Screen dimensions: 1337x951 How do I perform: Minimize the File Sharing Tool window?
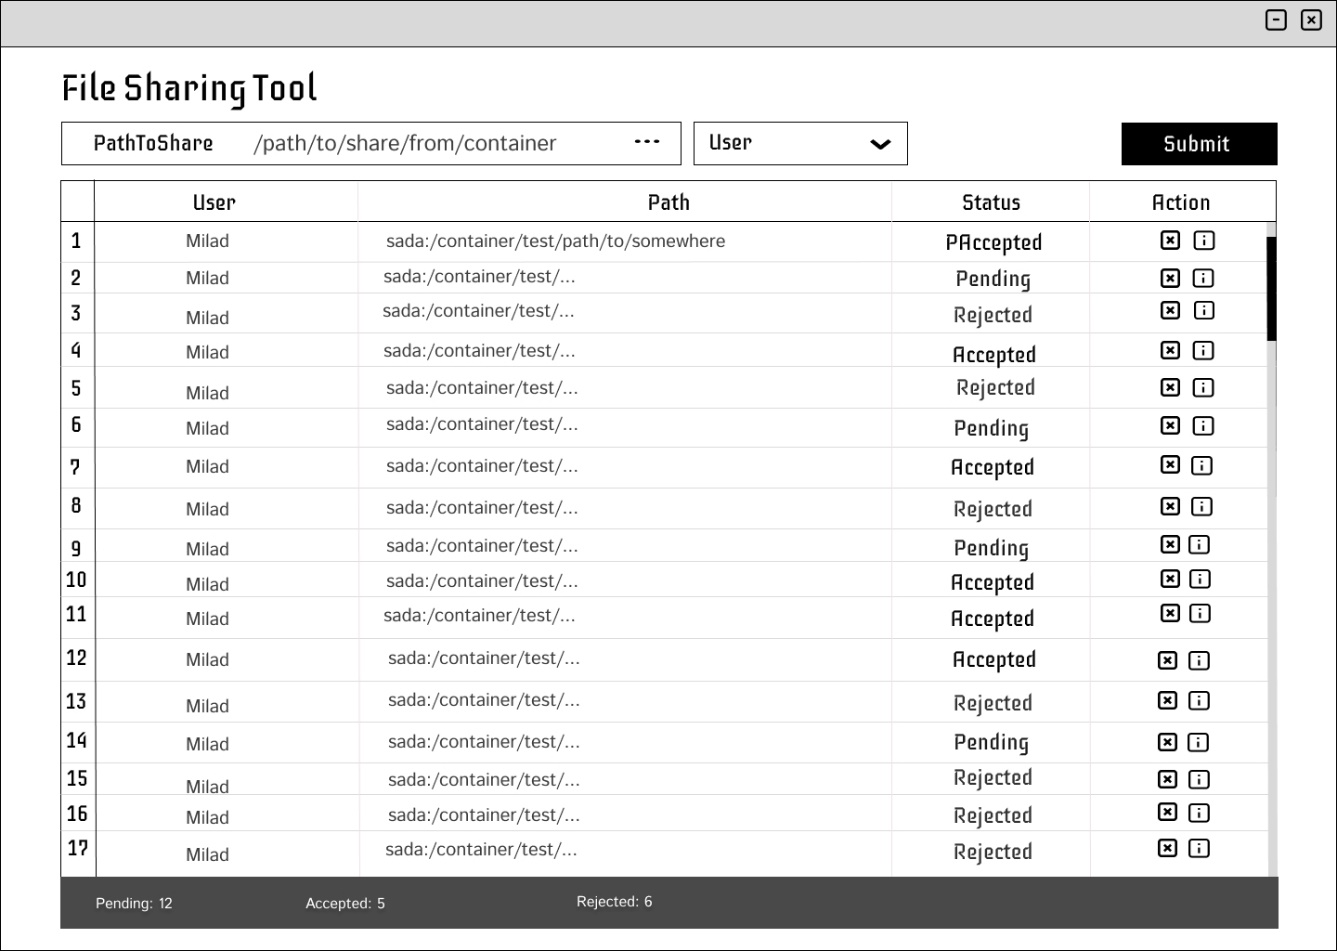coord(1276,20)
